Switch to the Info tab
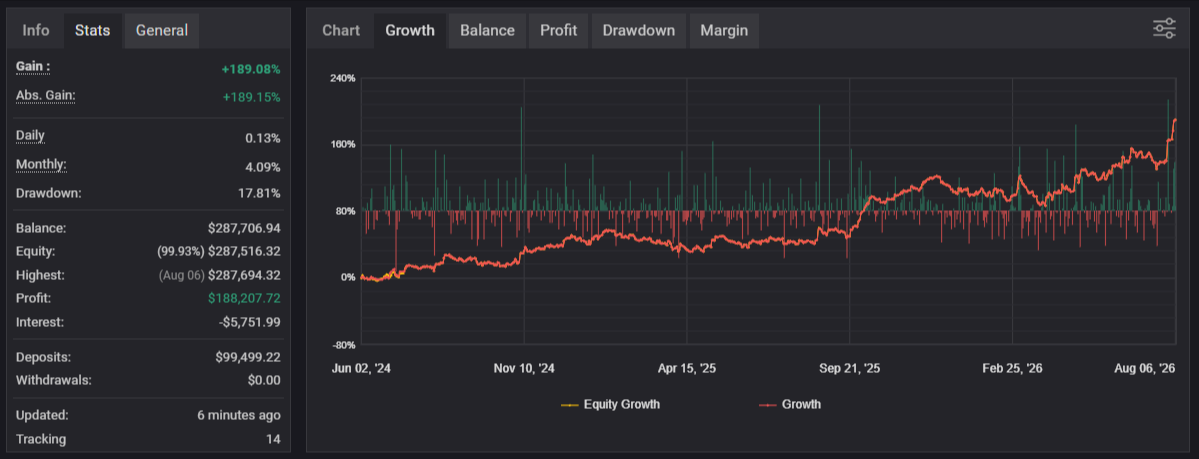 [36, 31]
